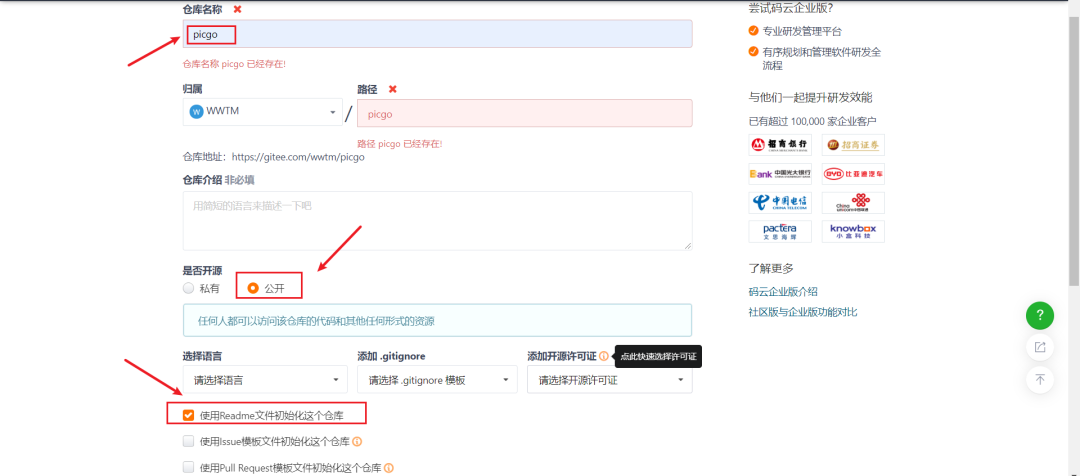Click the 比亚迪汽车 BYD customer logo
The image size is (1080, 476).
[x=853, y=174]
